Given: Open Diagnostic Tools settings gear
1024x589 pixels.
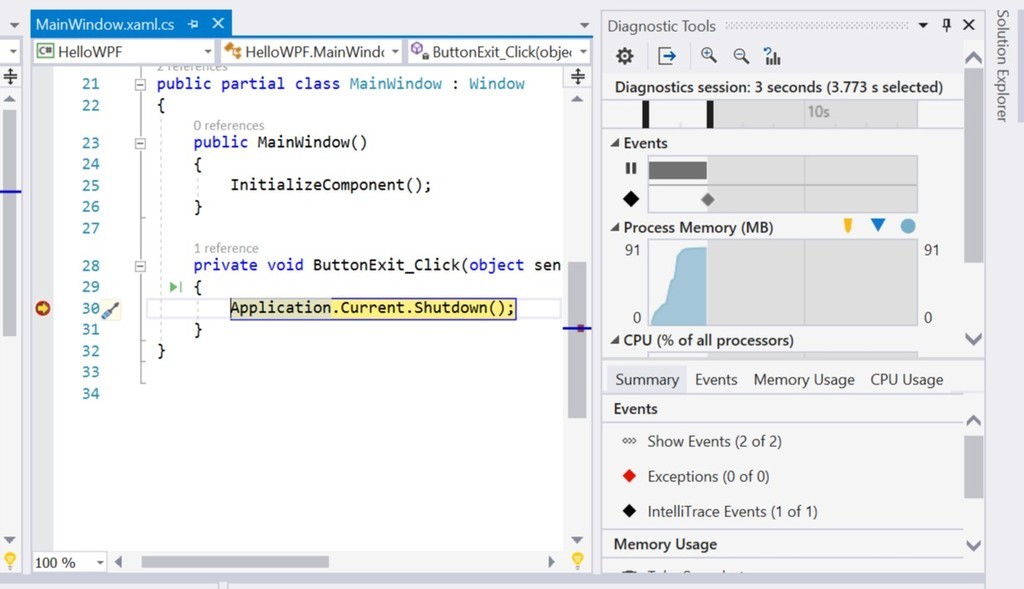Looking at the screenshot, I should pos(625,56).
